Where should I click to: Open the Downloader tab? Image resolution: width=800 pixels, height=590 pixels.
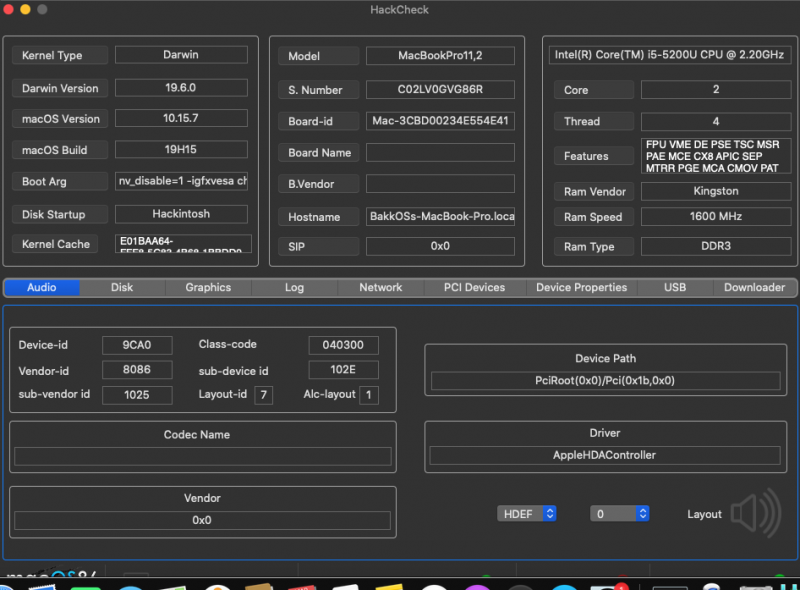pyautogui.click(x=755, y=287)
